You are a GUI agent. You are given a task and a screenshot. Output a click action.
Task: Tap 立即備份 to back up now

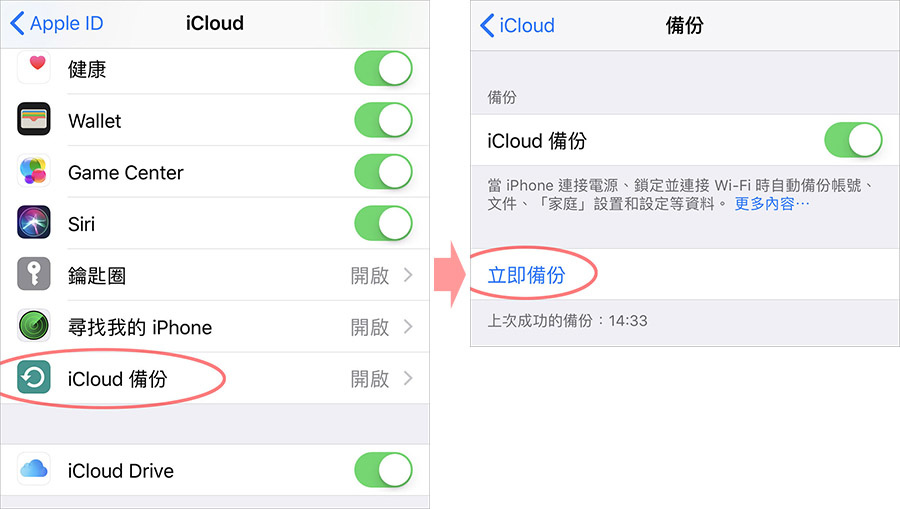click(x=526, y=275)
